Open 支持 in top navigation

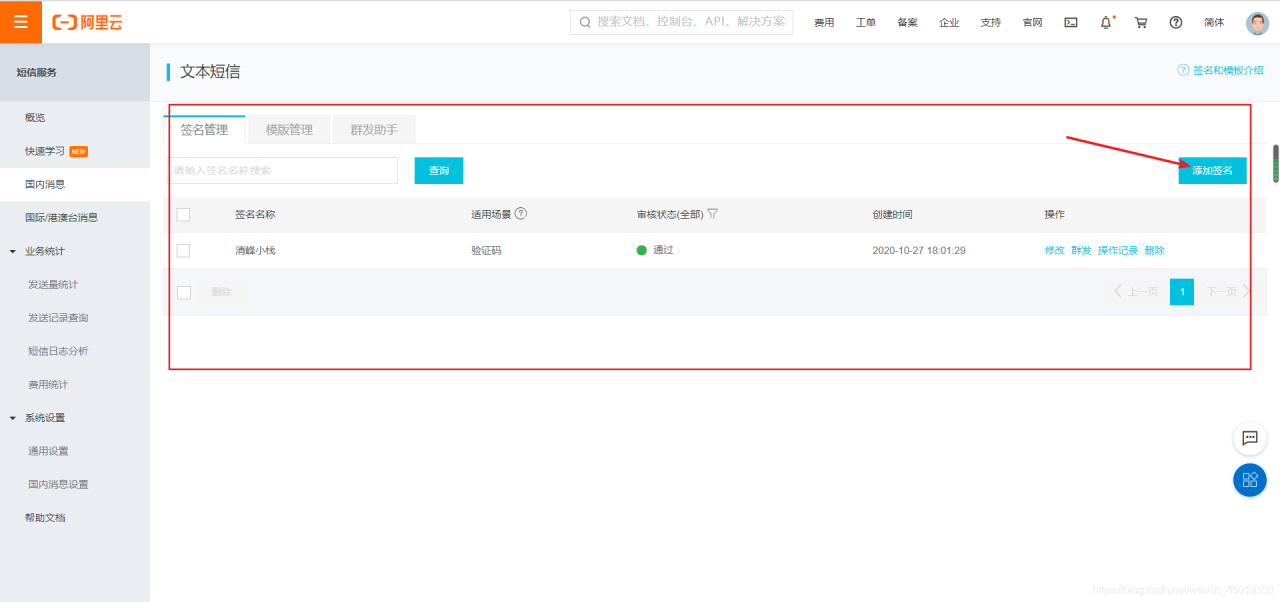pos(990,22)
